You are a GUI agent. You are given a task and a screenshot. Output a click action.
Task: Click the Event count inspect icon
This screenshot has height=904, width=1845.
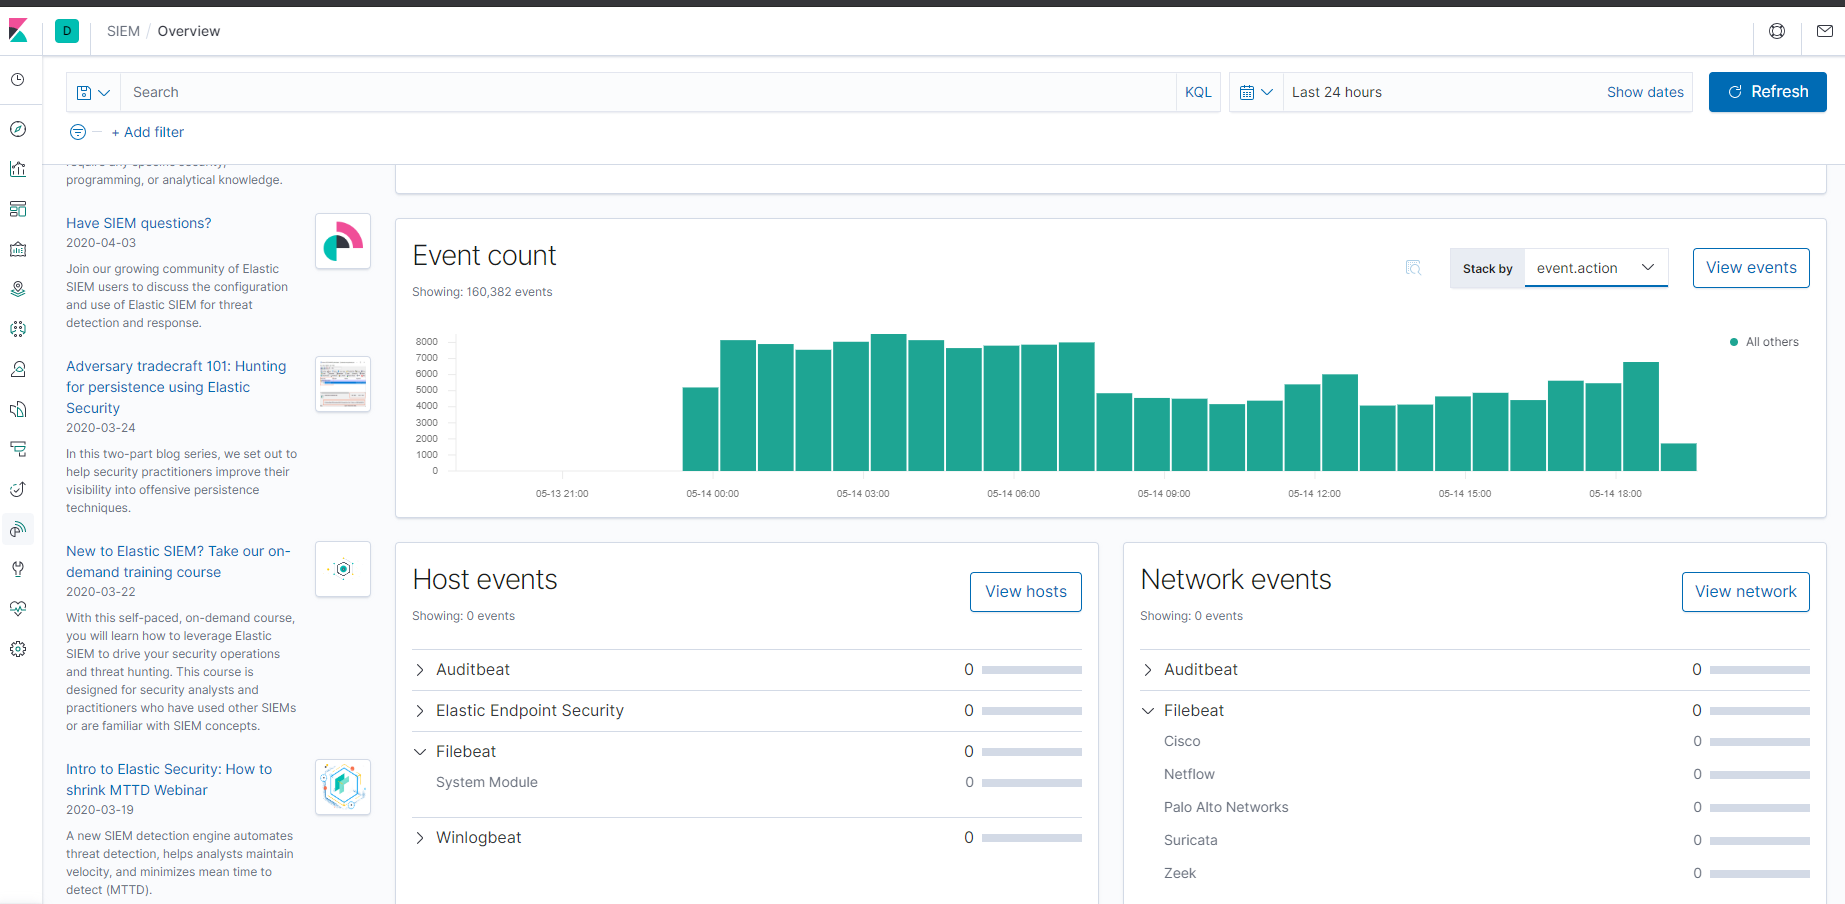[1413, 268]
